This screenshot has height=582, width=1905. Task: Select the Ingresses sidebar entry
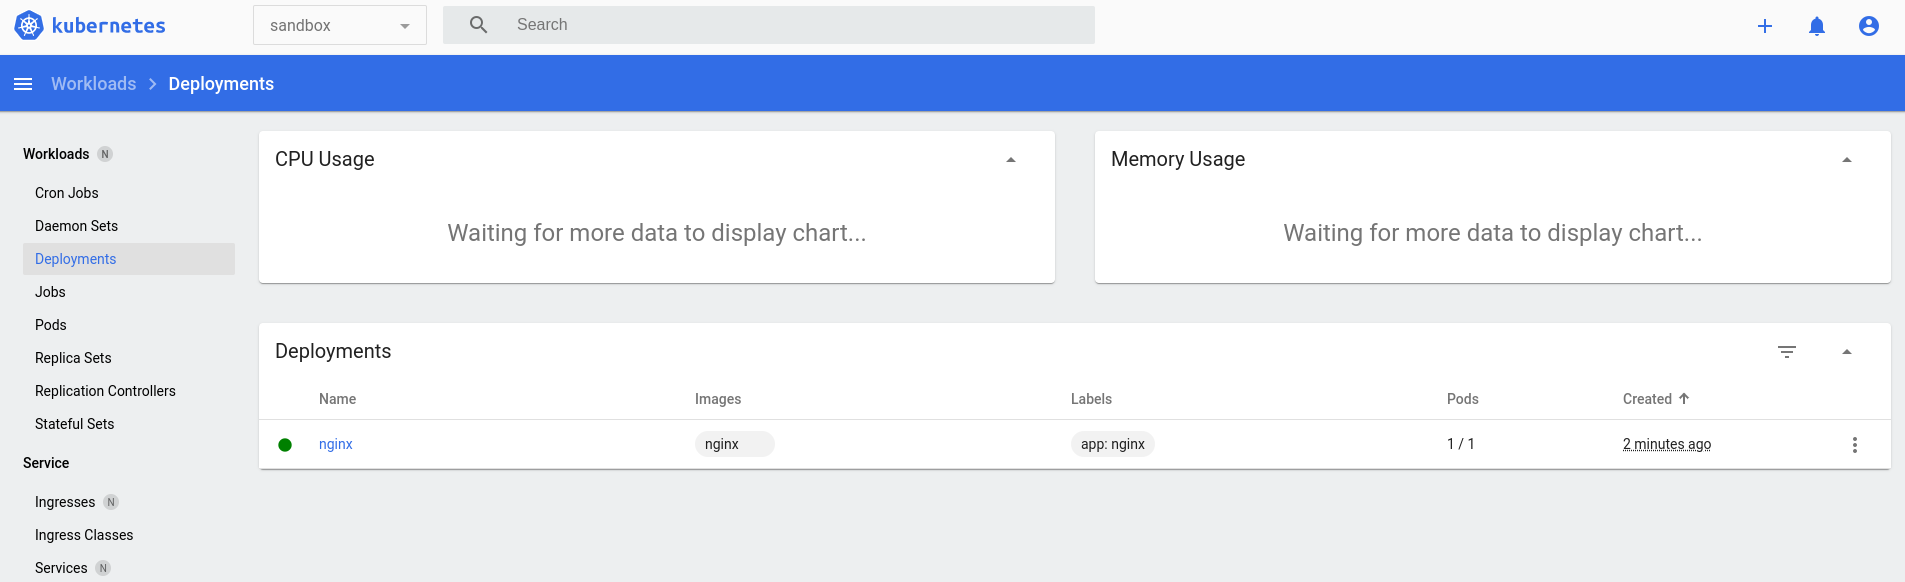click(65, 501)
